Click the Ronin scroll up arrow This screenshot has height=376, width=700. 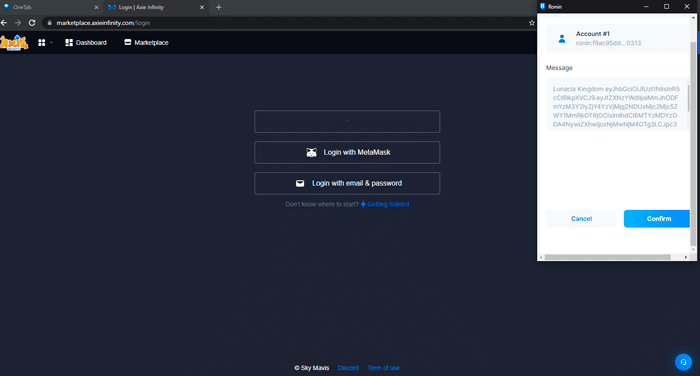coord(693,17)
